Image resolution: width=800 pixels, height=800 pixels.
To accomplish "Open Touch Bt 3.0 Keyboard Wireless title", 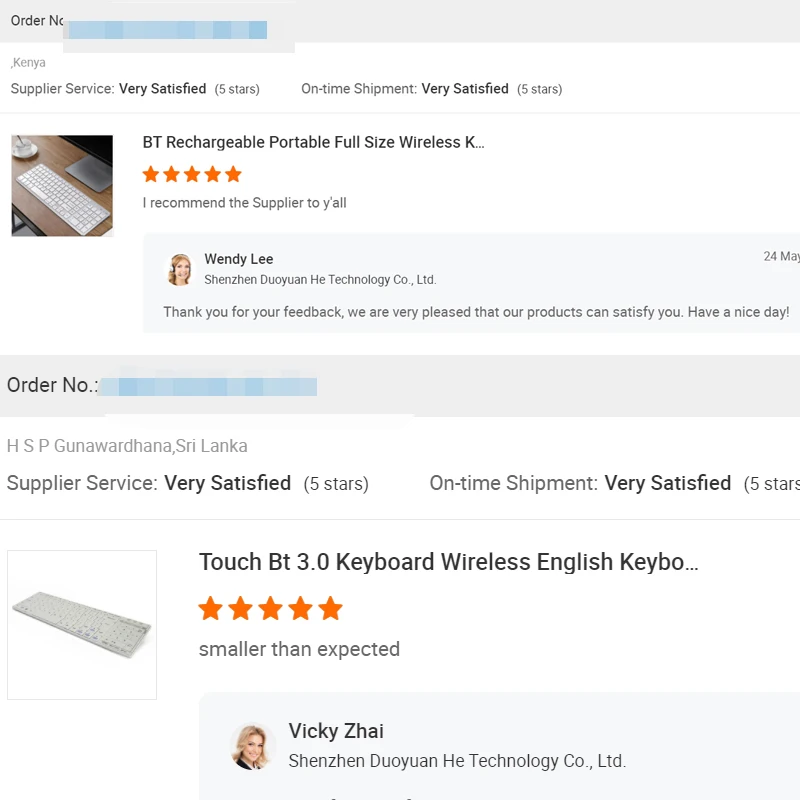I will point(448,562).
